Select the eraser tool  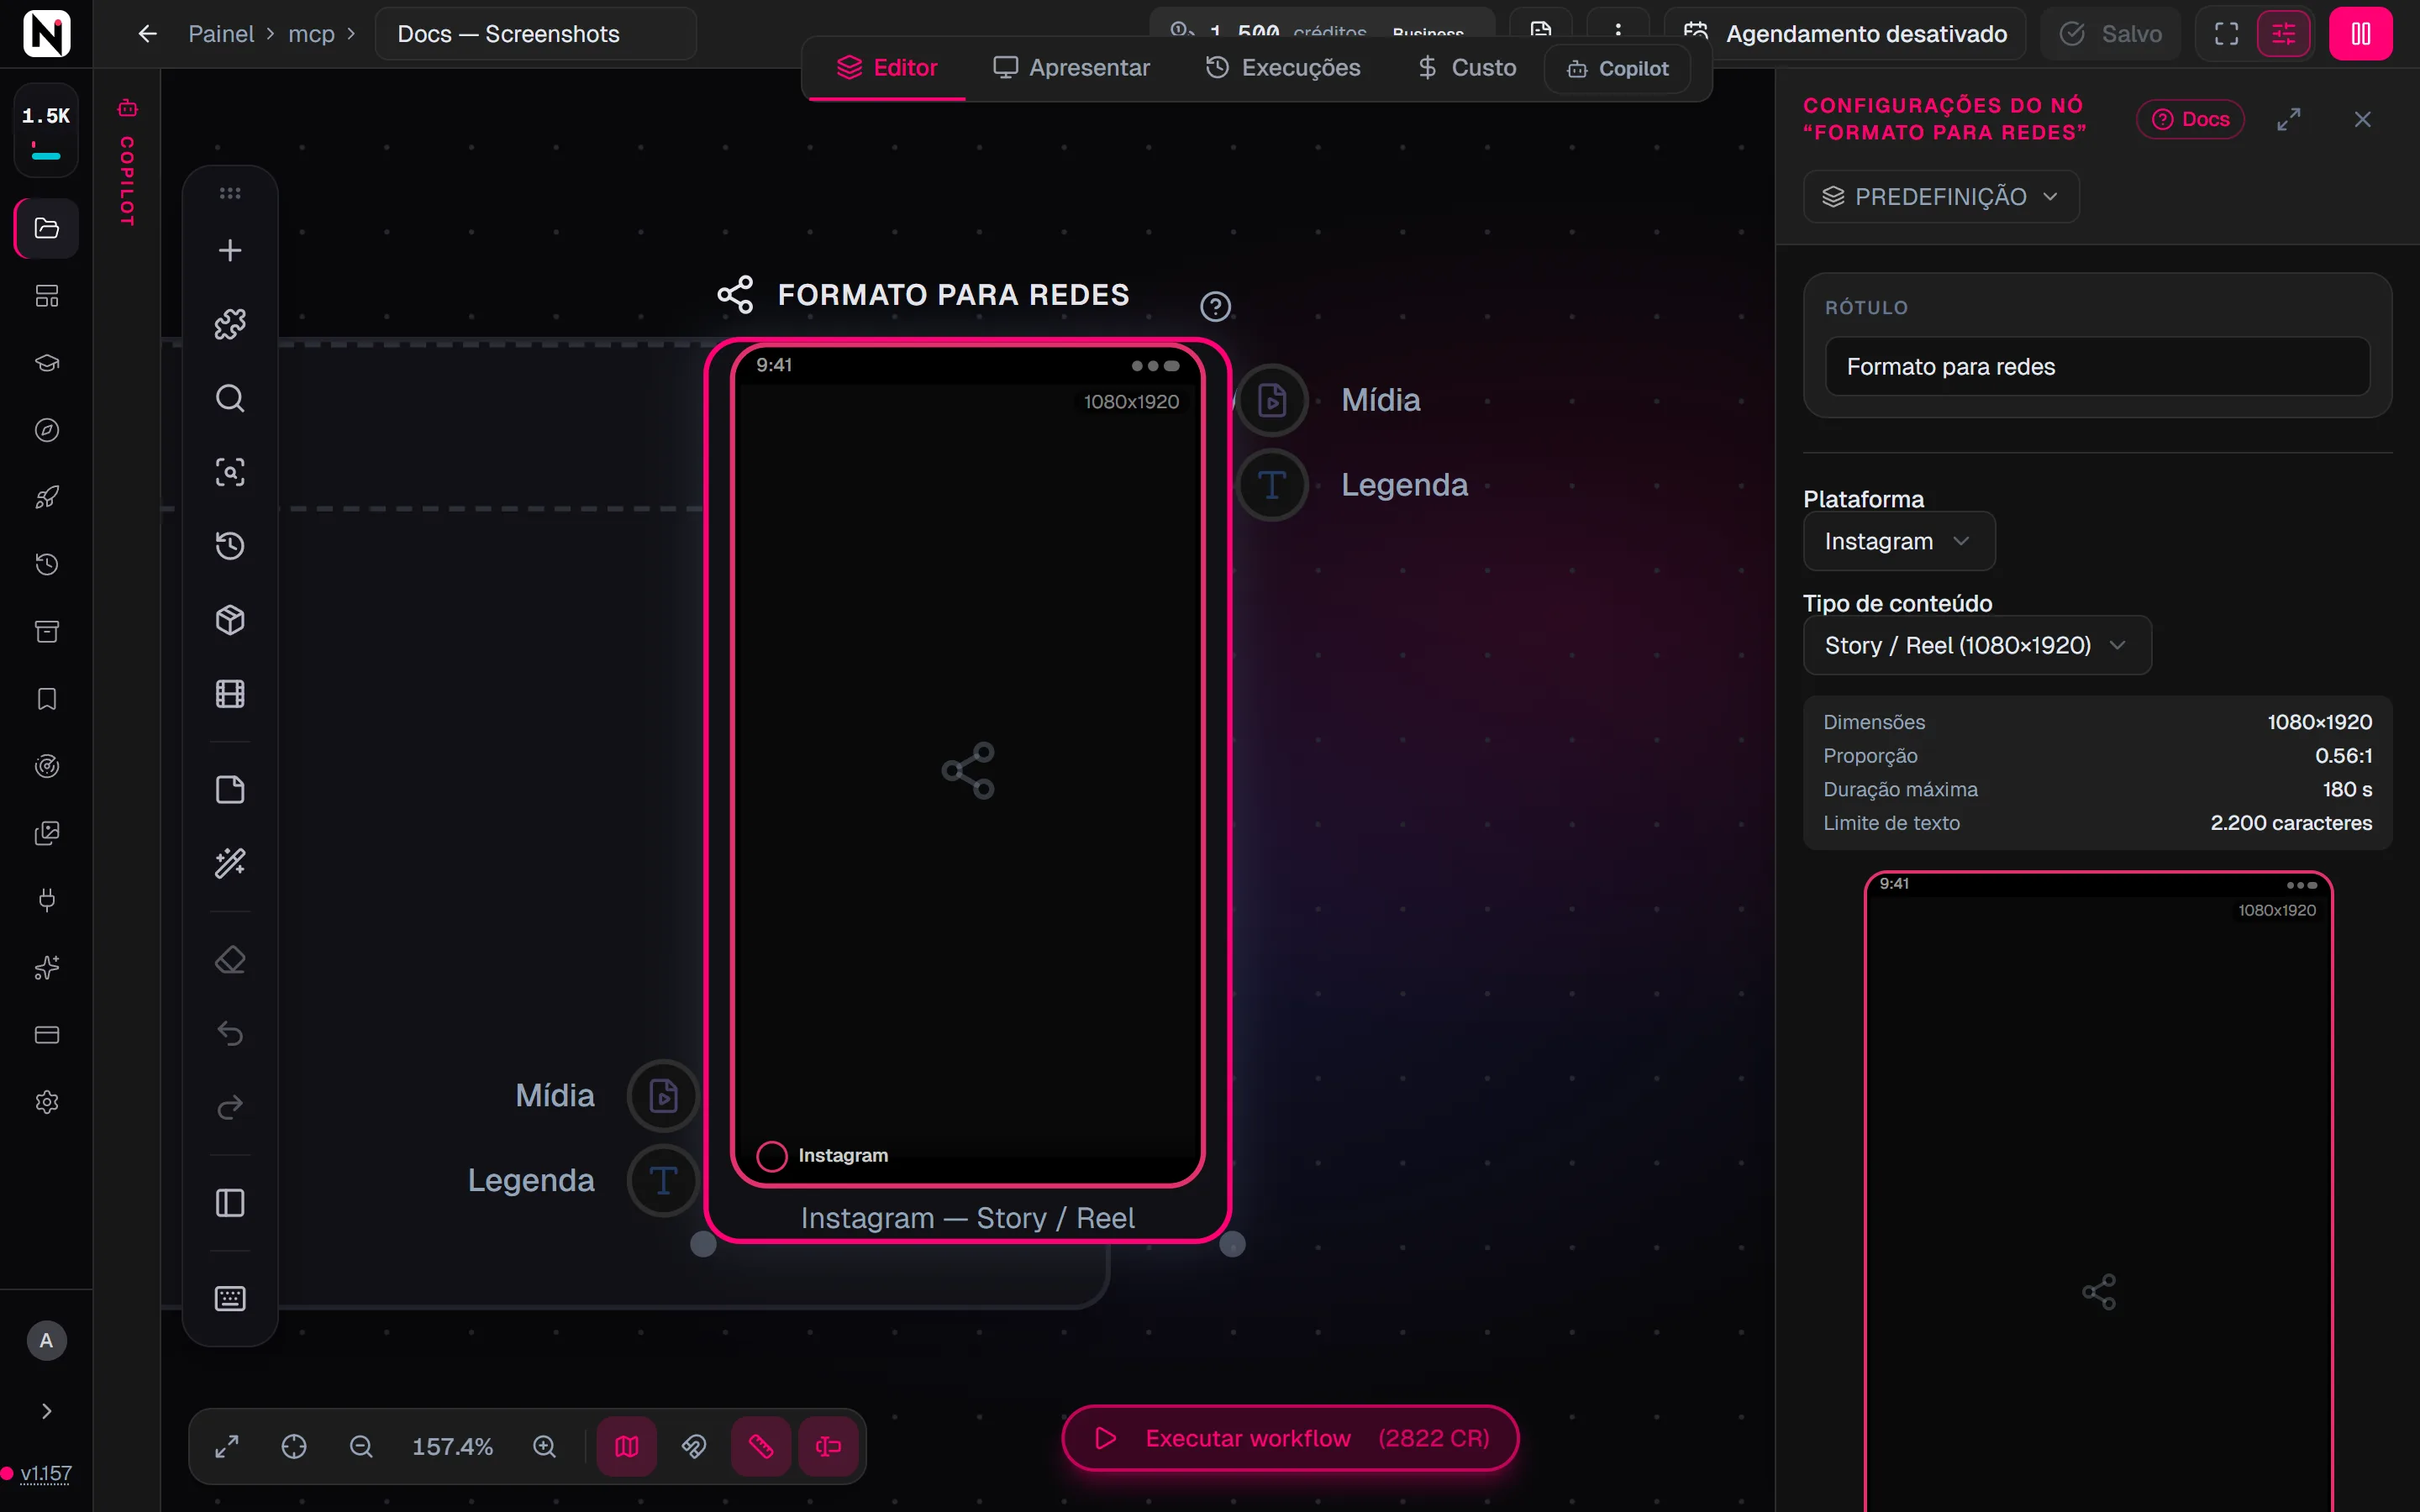(230, 960)
